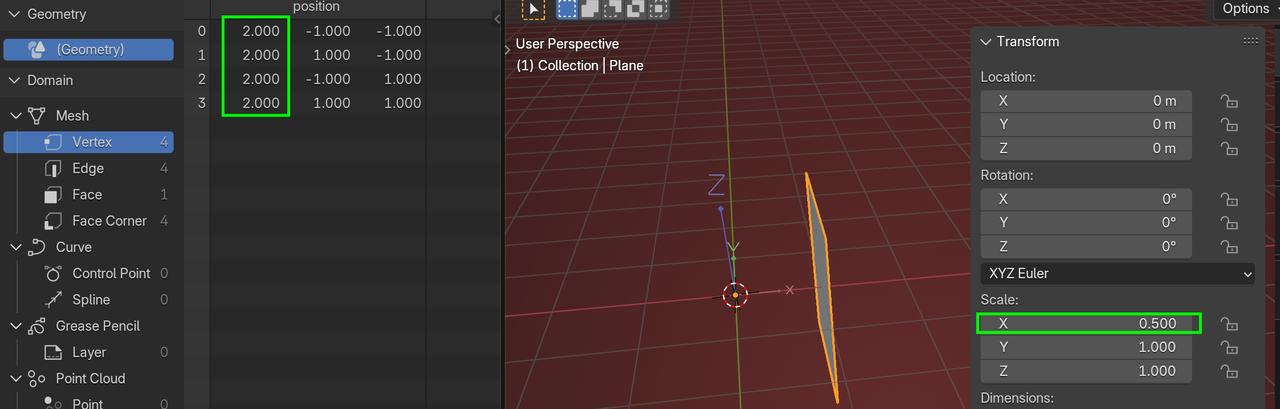Click the Location Y field
The height and width of the screenshot is (409, 1280).
coord(1086,125)
